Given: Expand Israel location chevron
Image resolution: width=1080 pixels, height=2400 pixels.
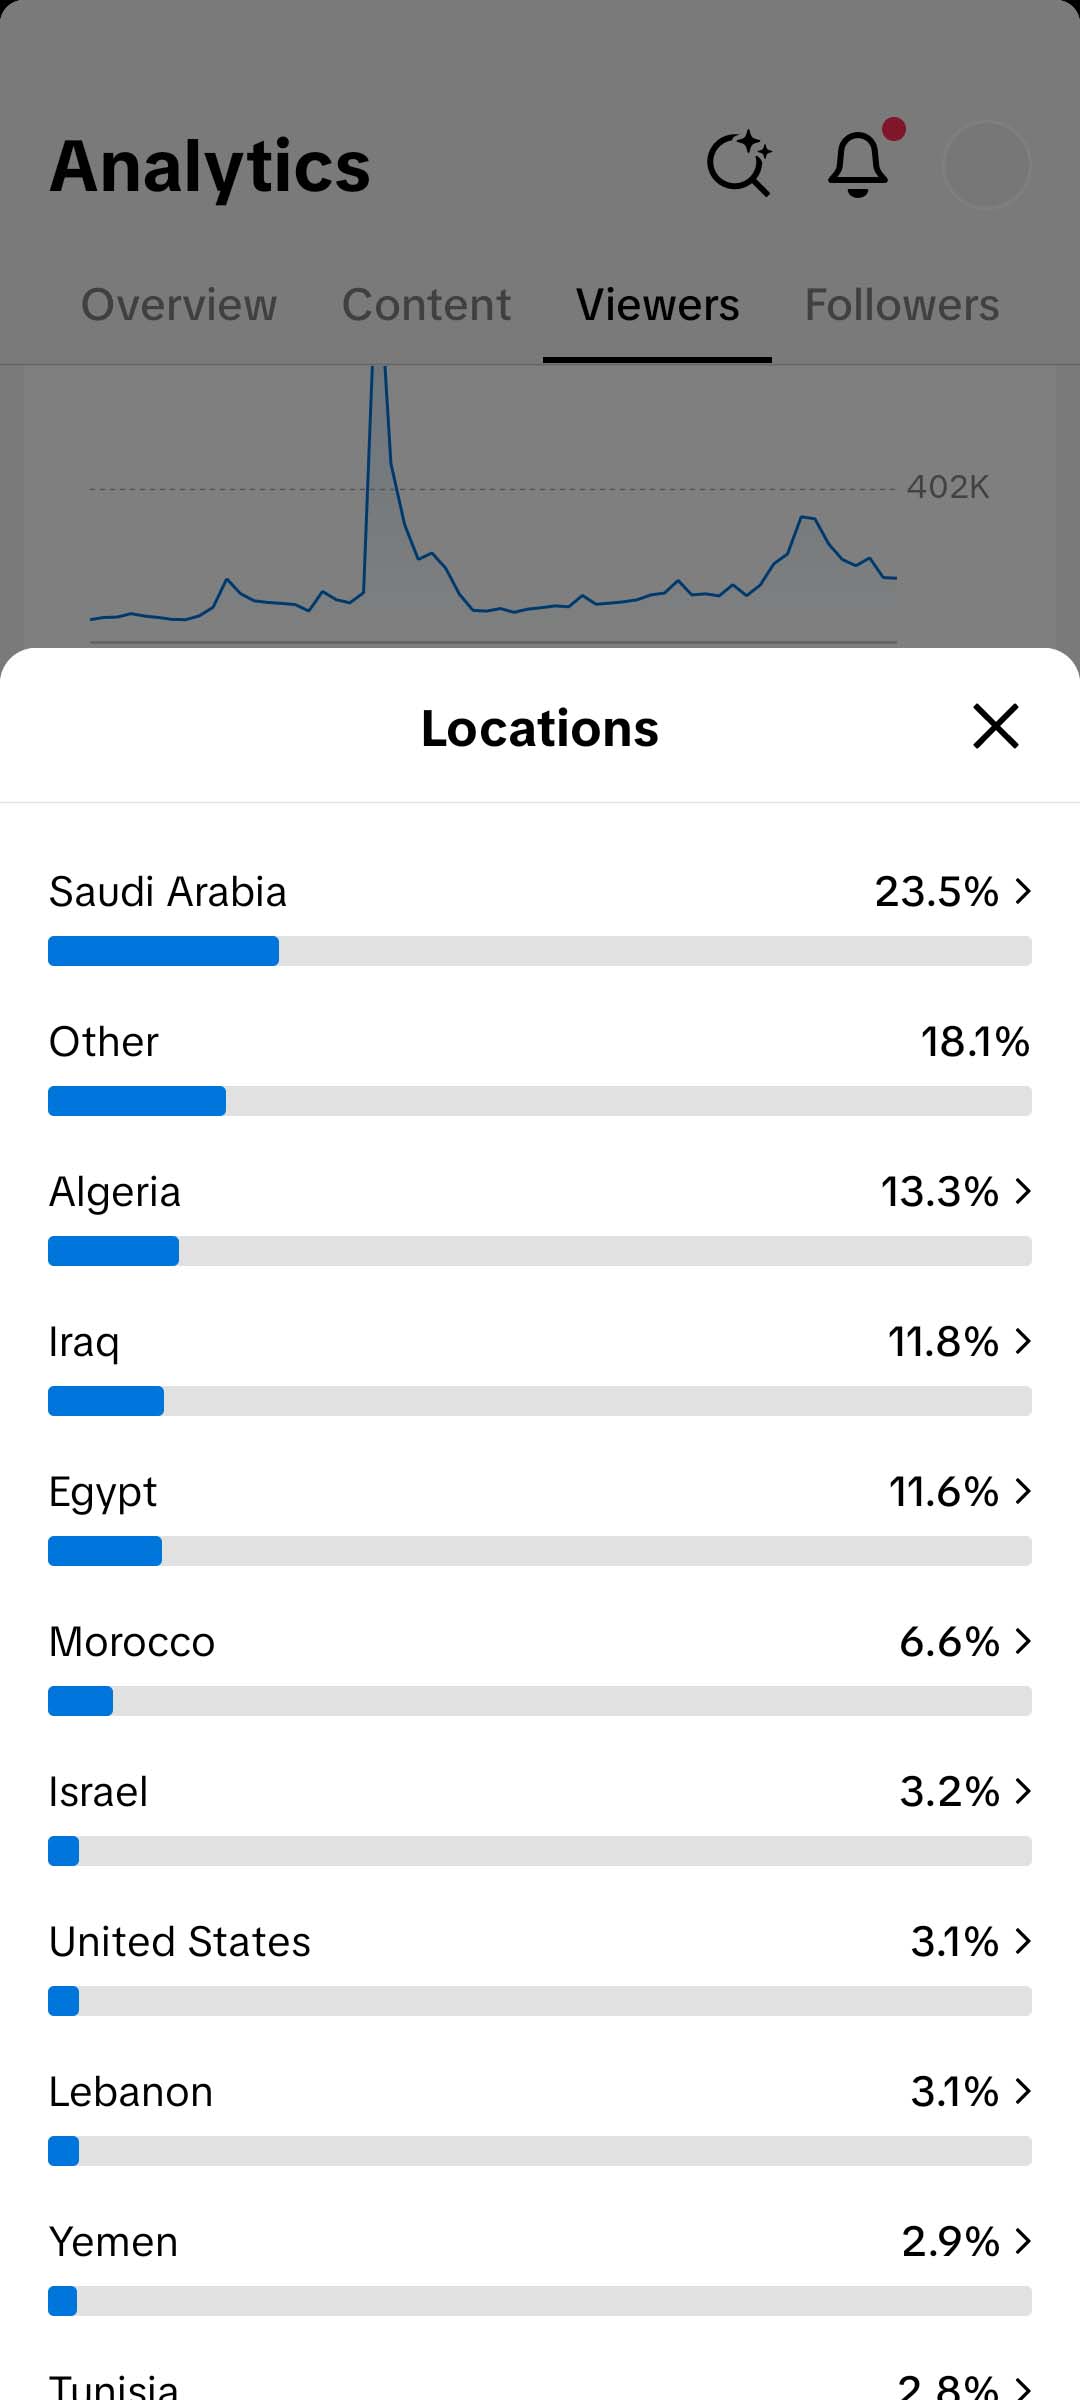Looking at the screenshot, I should [x=1022, y=1791].
